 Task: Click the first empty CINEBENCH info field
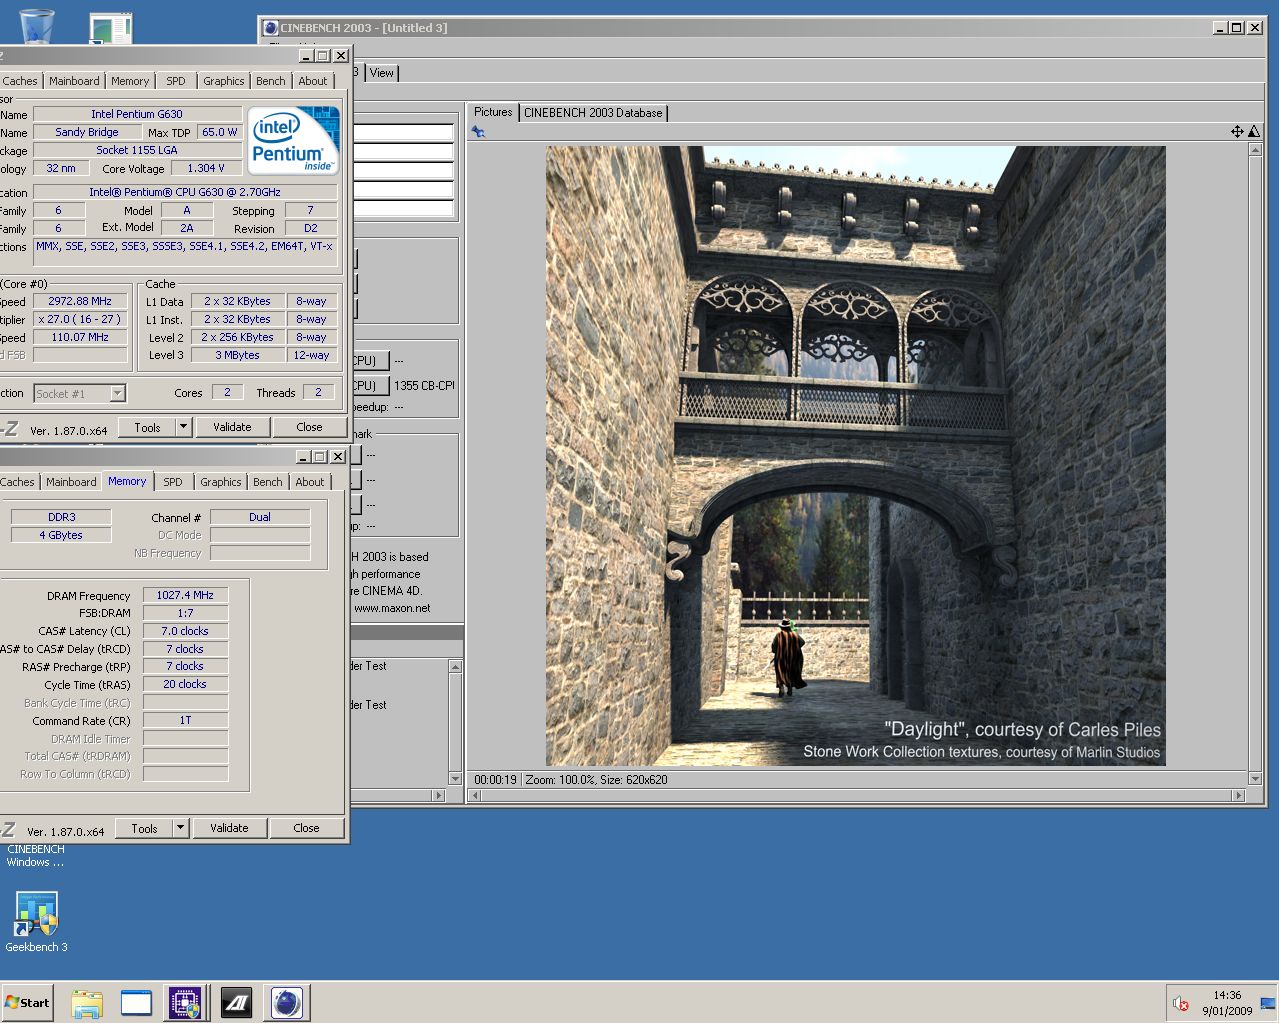(x=403, y=132)
